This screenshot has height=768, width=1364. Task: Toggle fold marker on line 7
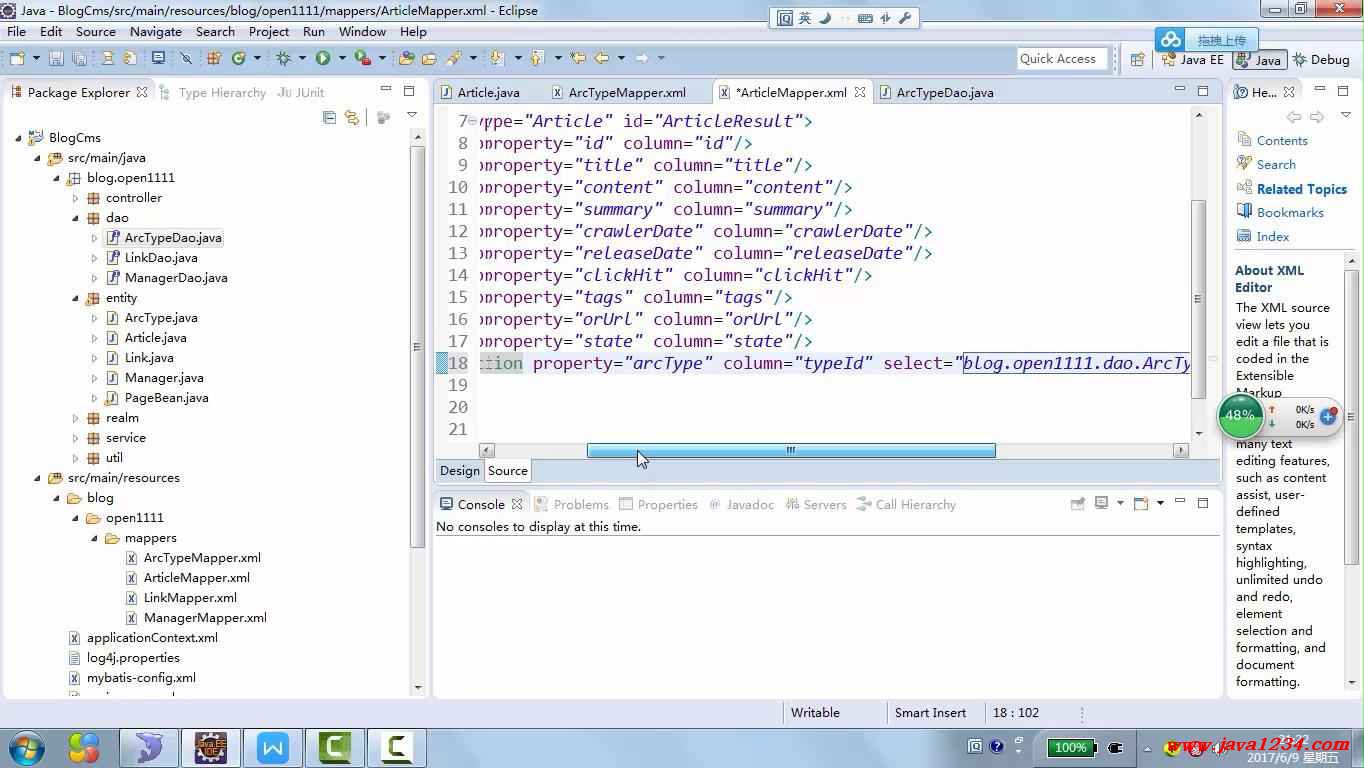point(472,122)
